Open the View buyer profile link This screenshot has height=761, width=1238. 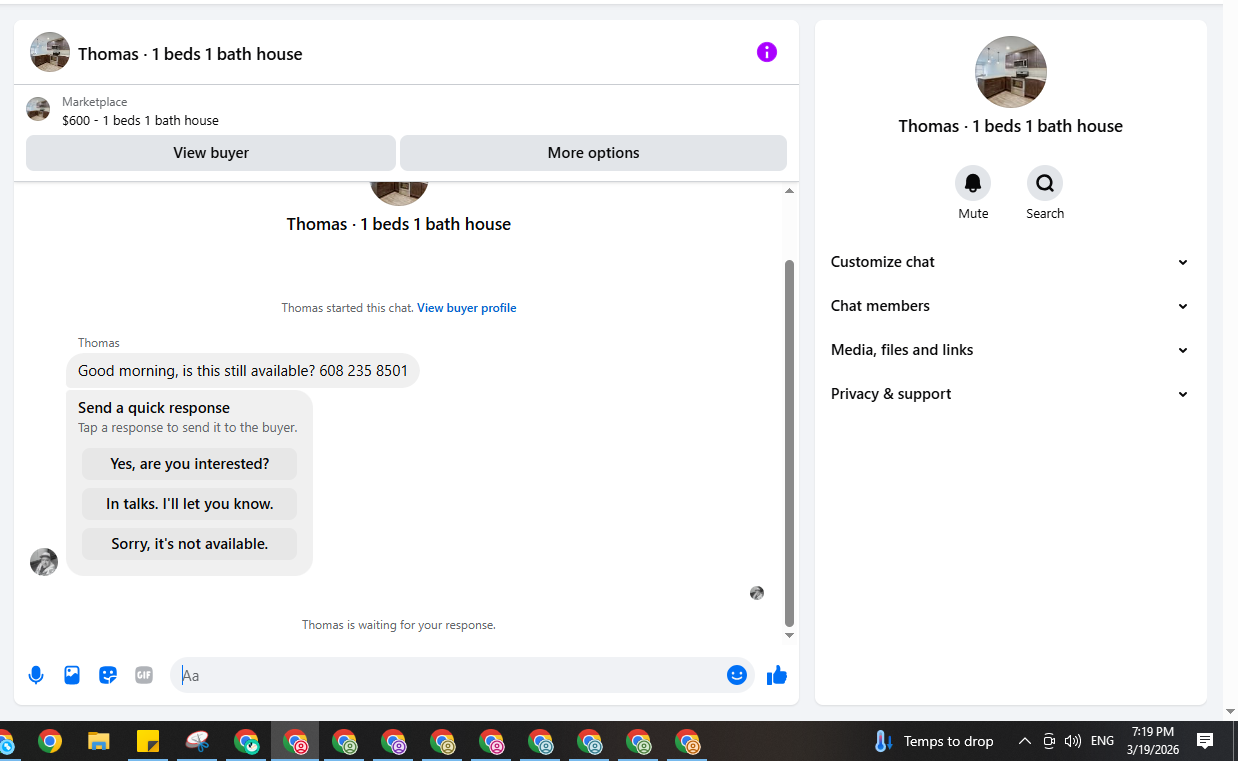tap(466, 308)
